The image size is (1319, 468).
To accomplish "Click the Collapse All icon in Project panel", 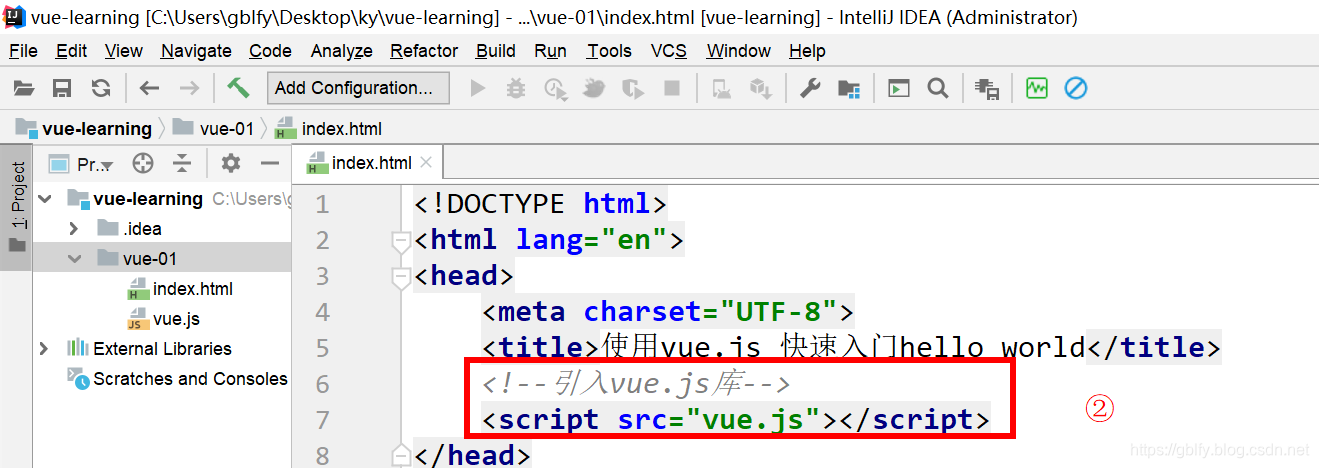I will click(x=181, y=163).
